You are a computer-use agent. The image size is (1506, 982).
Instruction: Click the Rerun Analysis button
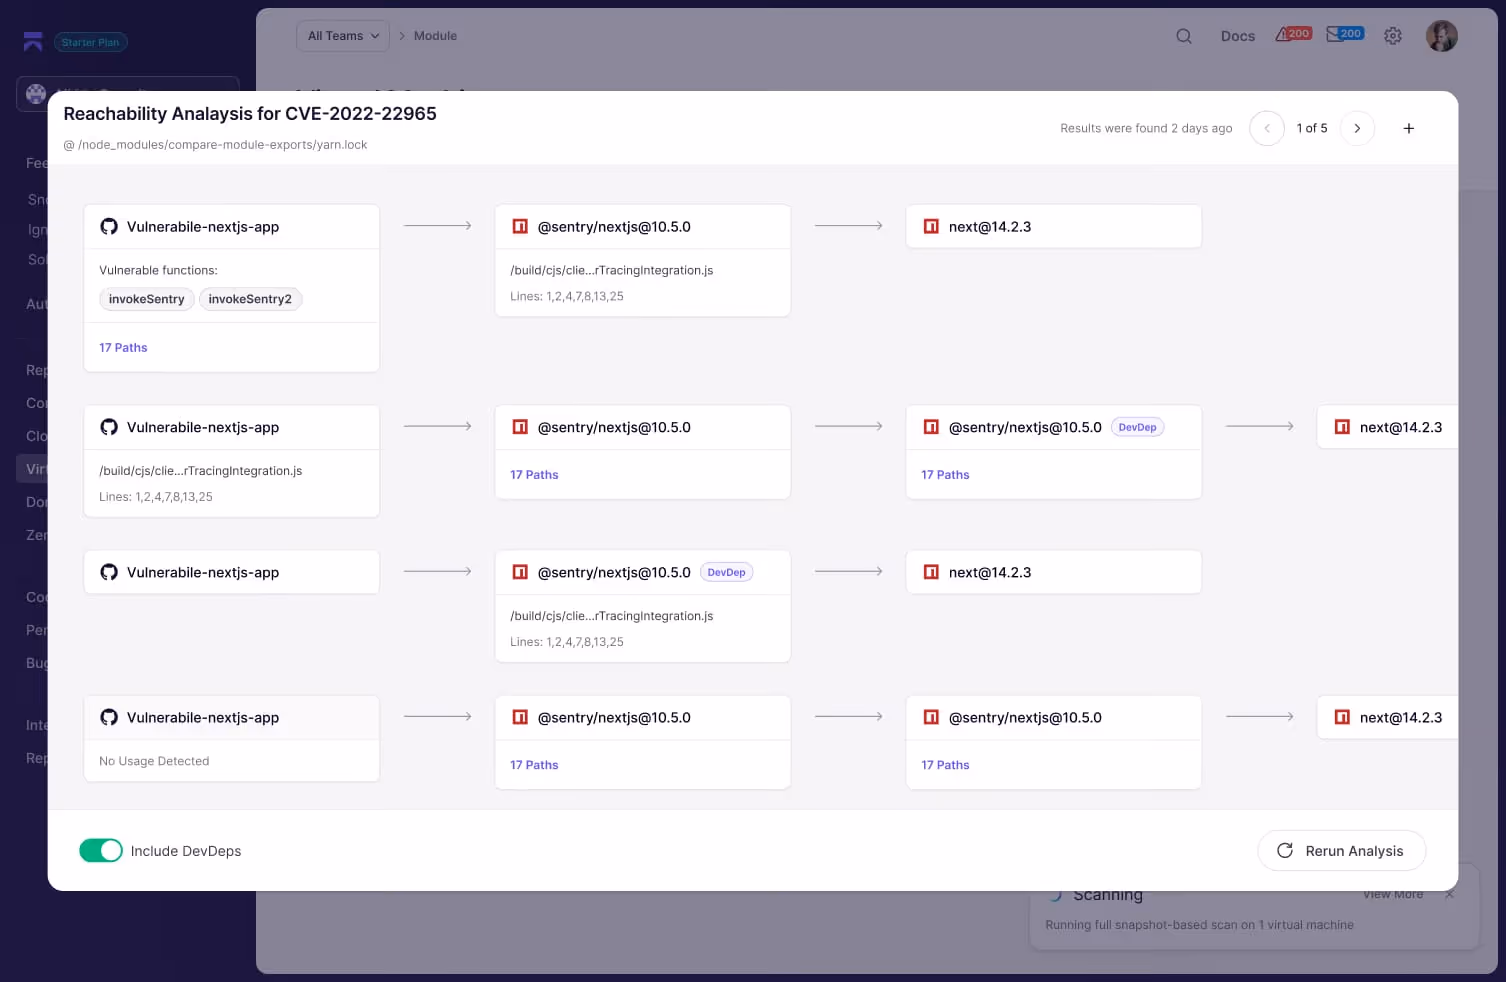[x=1341, y=850]
